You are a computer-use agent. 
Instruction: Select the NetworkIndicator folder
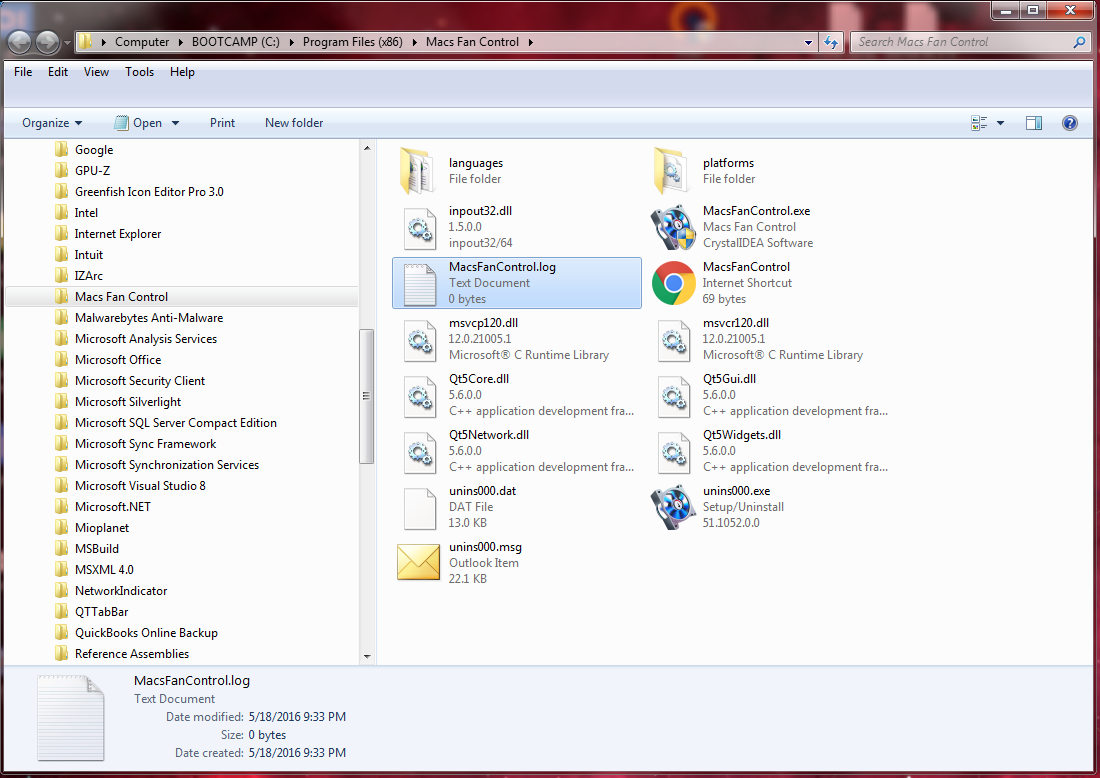coord(121,591)
